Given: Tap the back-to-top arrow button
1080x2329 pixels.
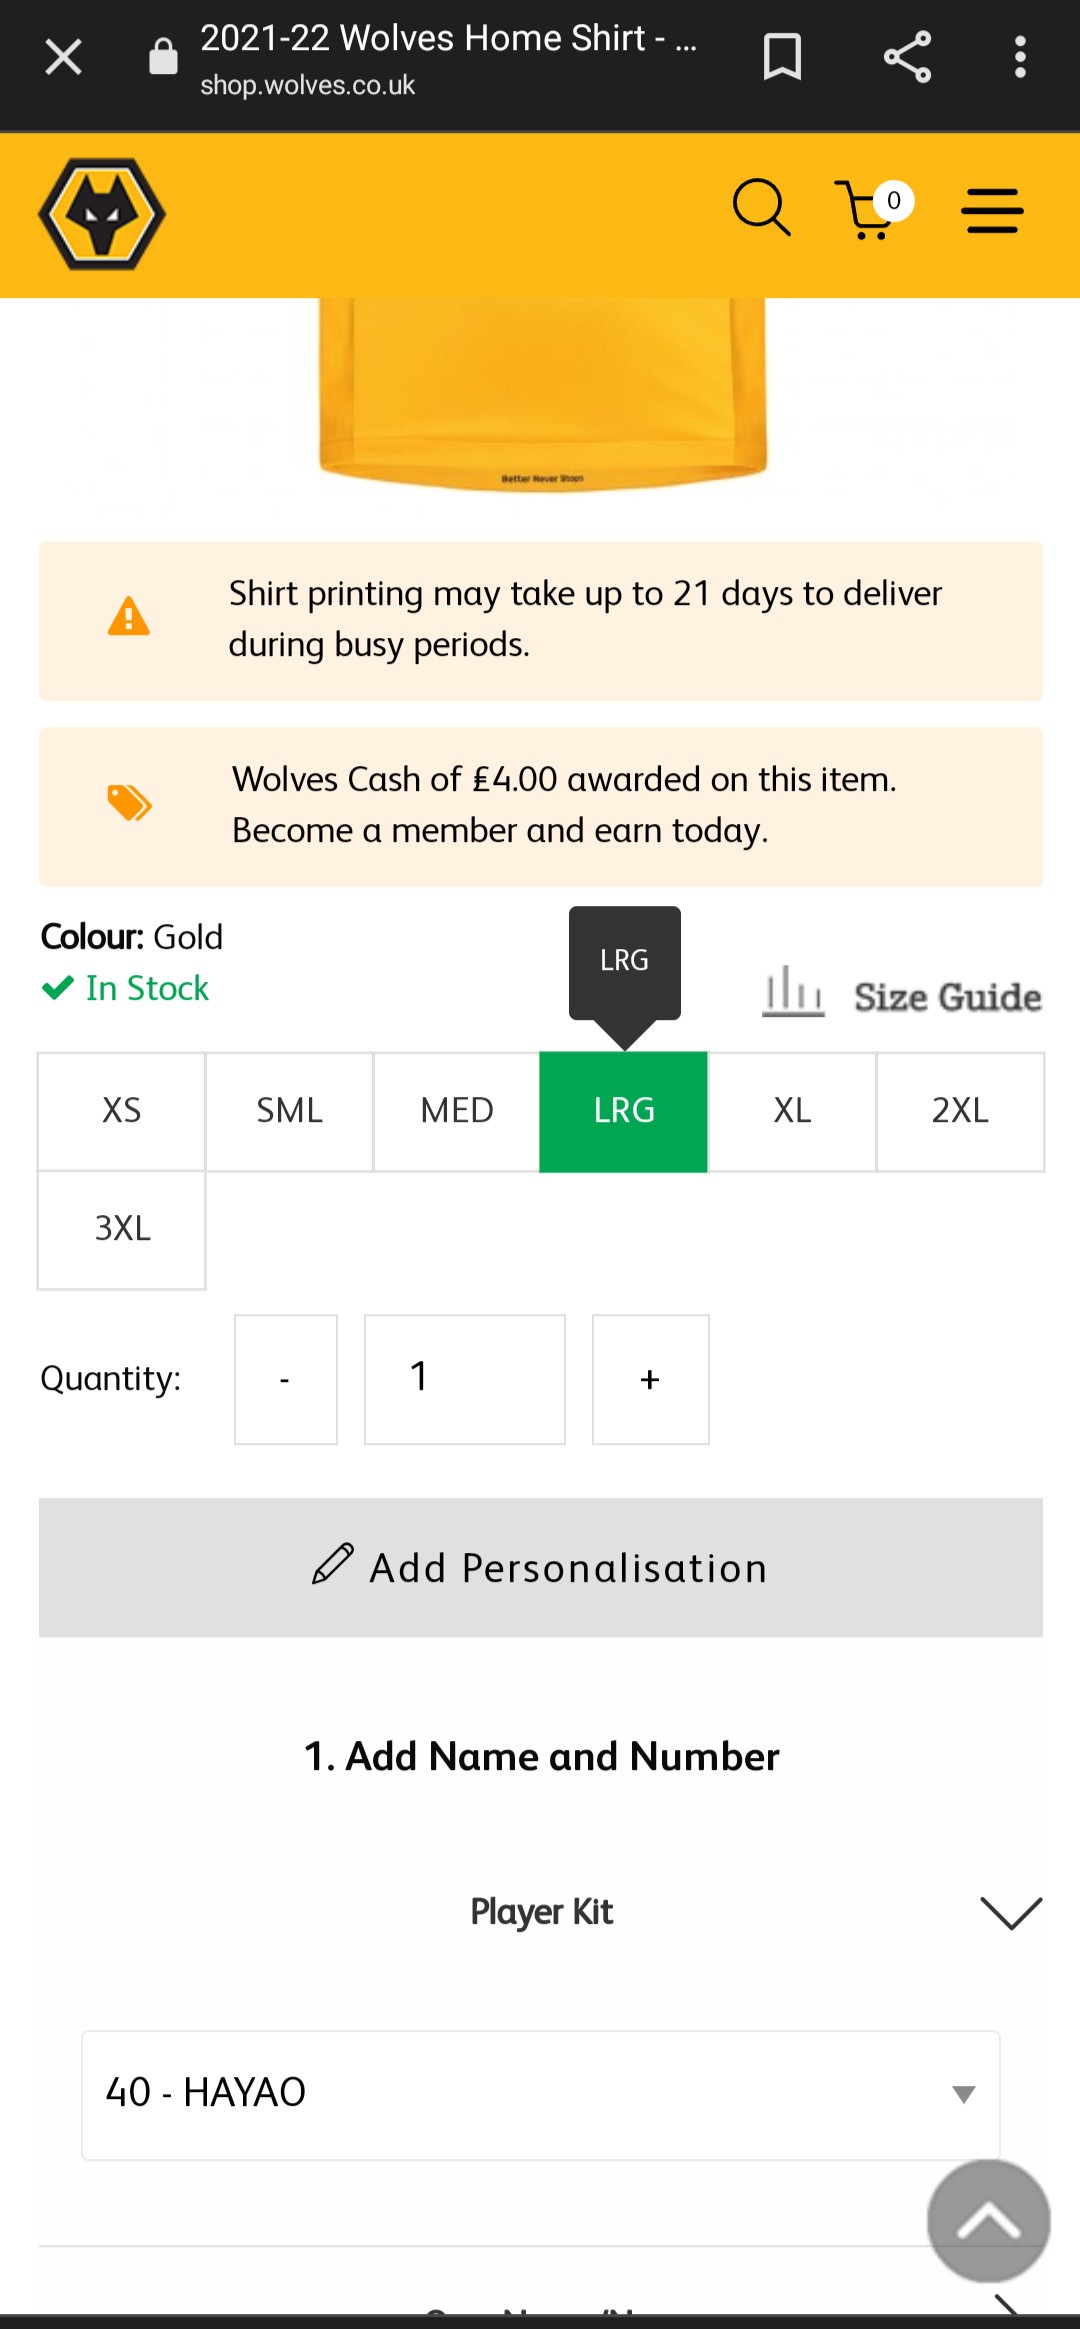Looking at the screenshot, I should pyautogui.click(x=988, y=2221).
